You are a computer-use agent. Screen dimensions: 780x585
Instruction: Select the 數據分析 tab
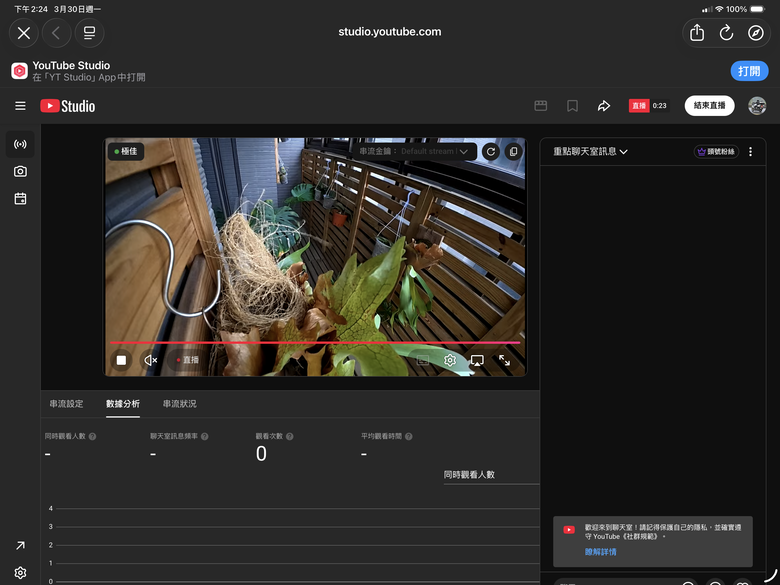(123, 404)
